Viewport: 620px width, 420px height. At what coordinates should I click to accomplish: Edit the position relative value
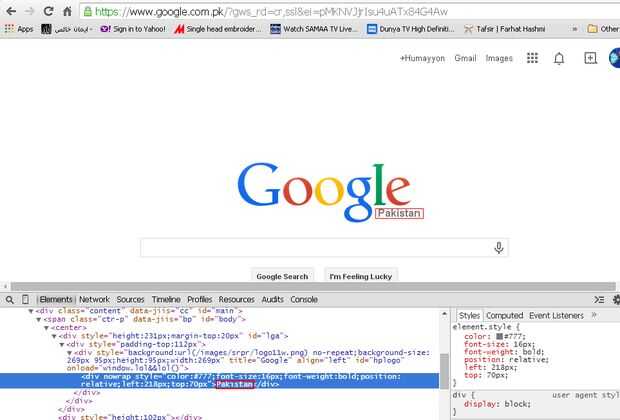click(528, 359)
